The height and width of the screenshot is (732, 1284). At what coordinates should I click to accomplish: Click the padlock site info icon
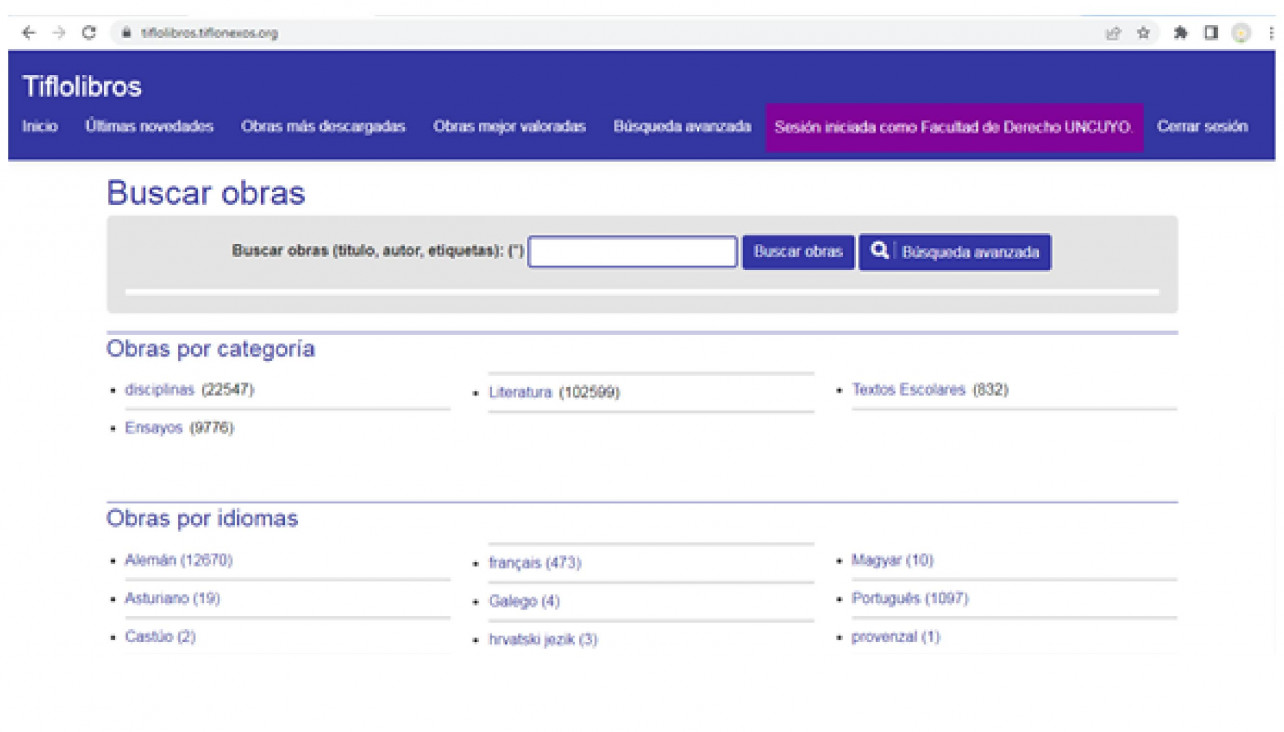[126, 33]
